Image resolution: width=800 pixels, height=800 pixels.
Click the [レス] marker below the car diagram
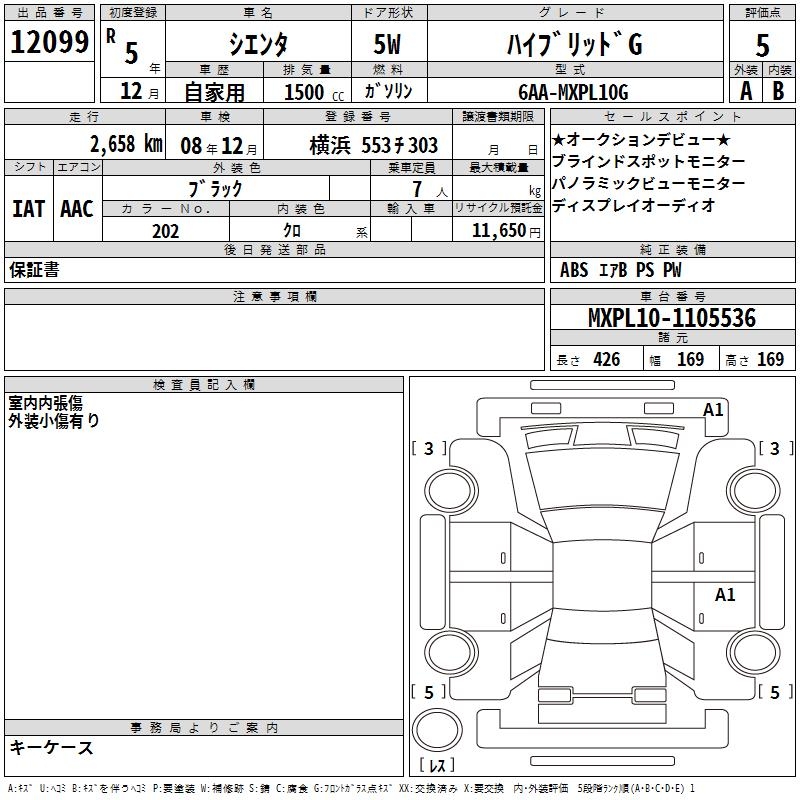(438, 767)
